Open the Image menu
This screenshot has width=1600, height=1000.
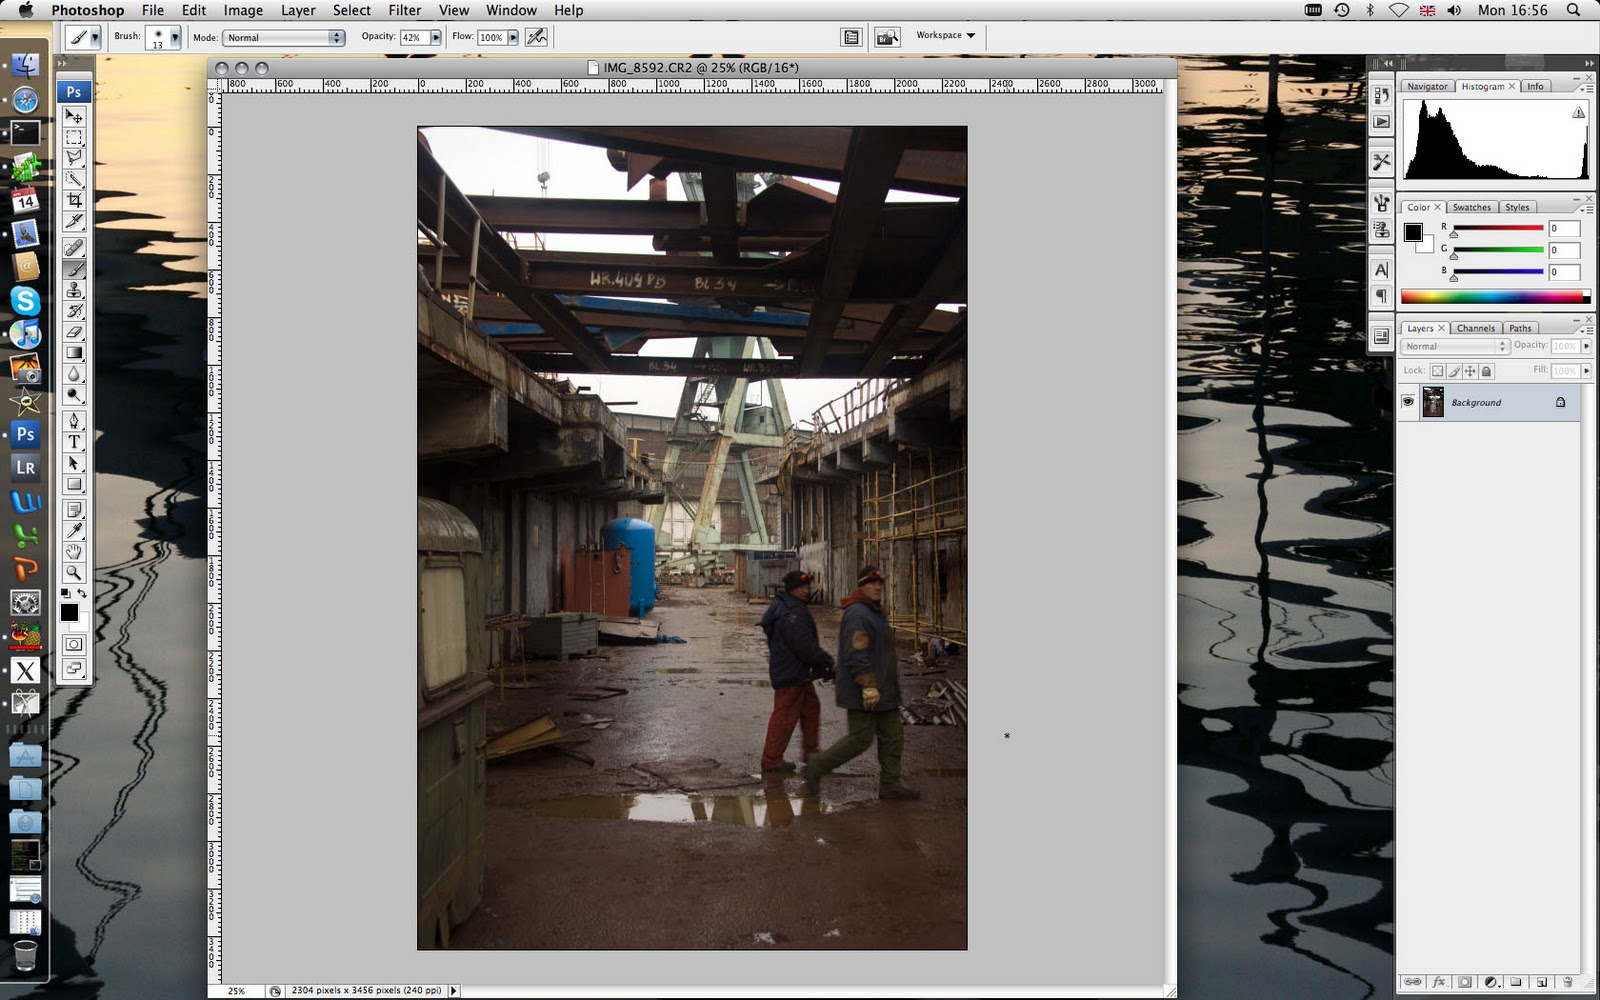[x=243, y=10]
